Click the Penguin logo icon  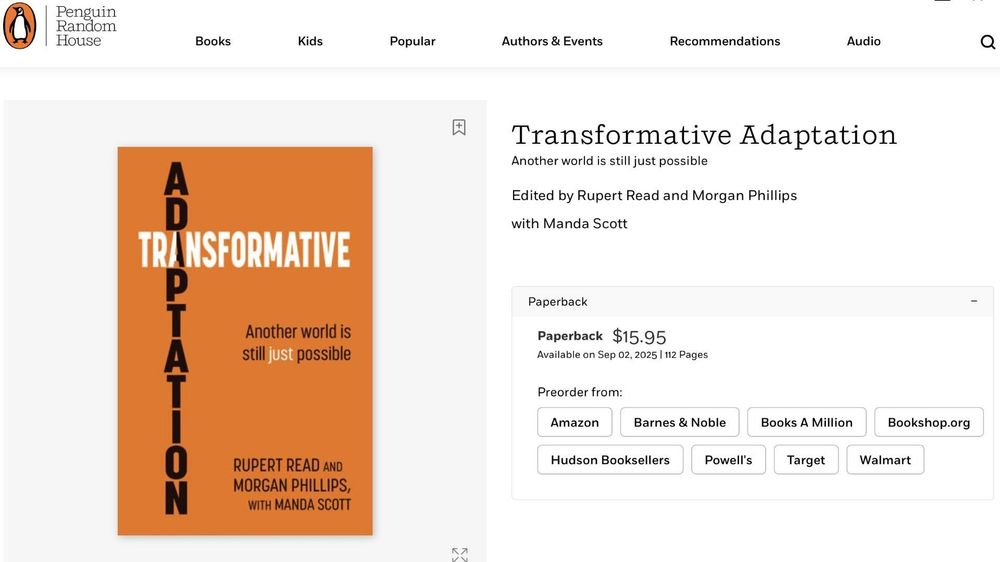pos(20,26)
